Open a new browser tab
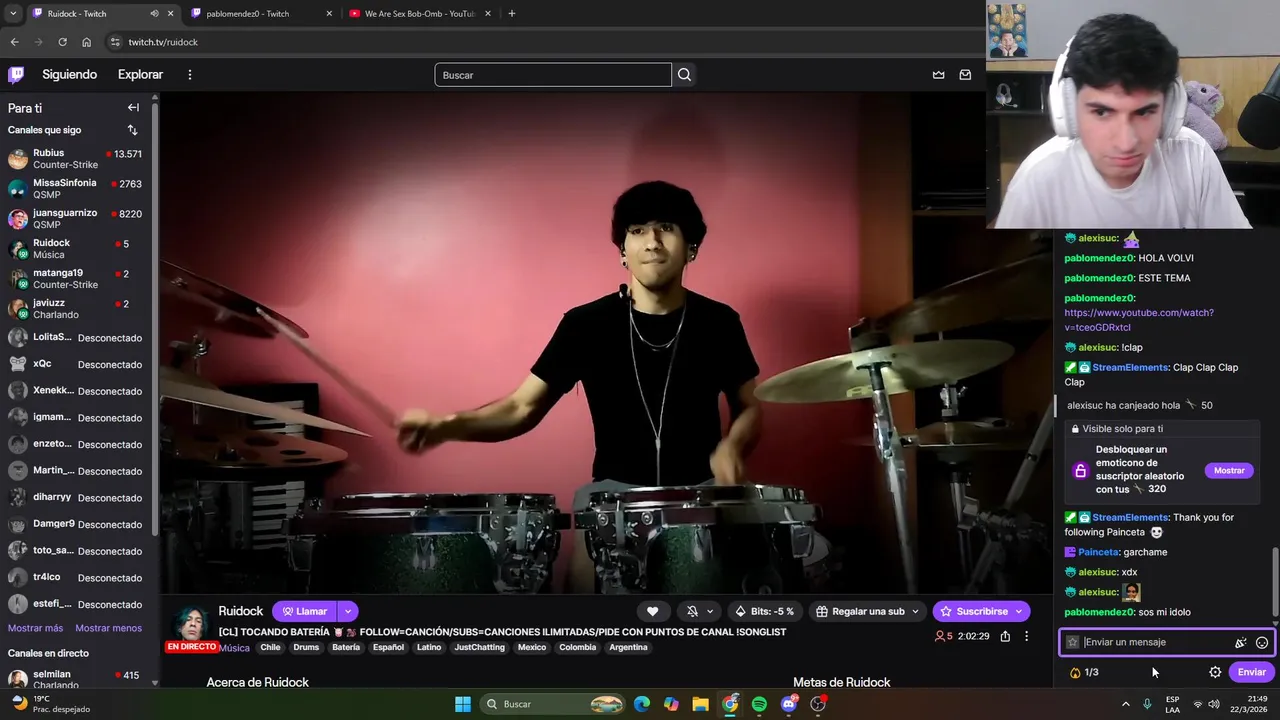This screenshot has width=1280, height=720. [511, 14]
